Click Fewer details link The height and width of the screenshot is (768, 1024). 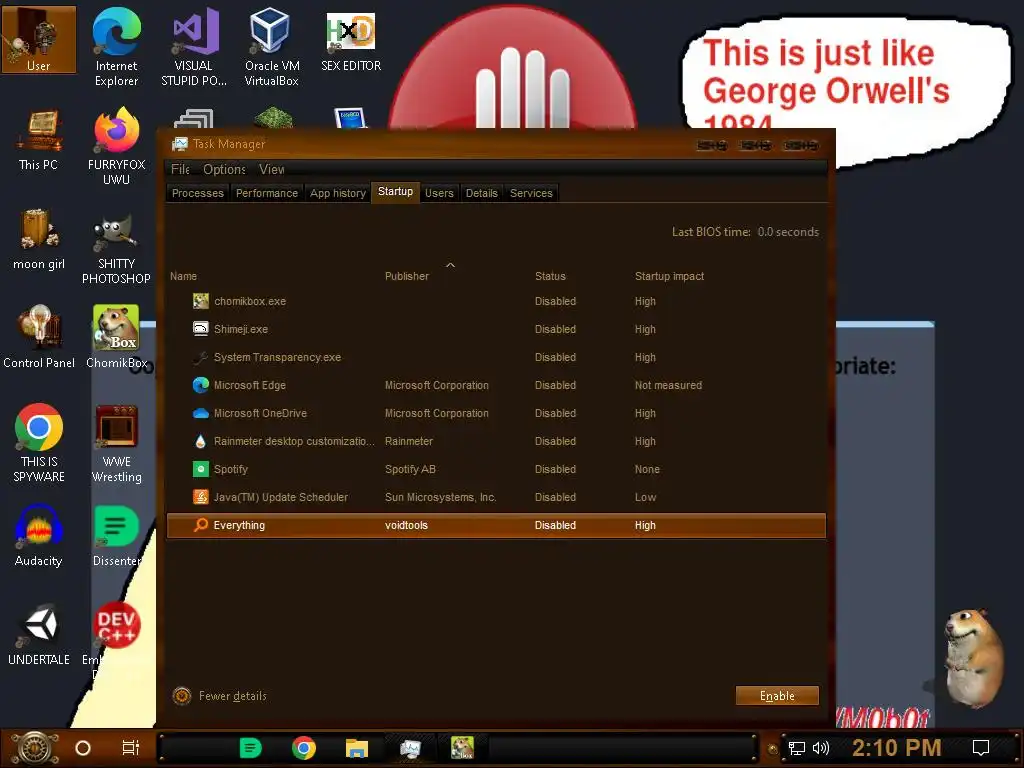click(x=232, y=696)
